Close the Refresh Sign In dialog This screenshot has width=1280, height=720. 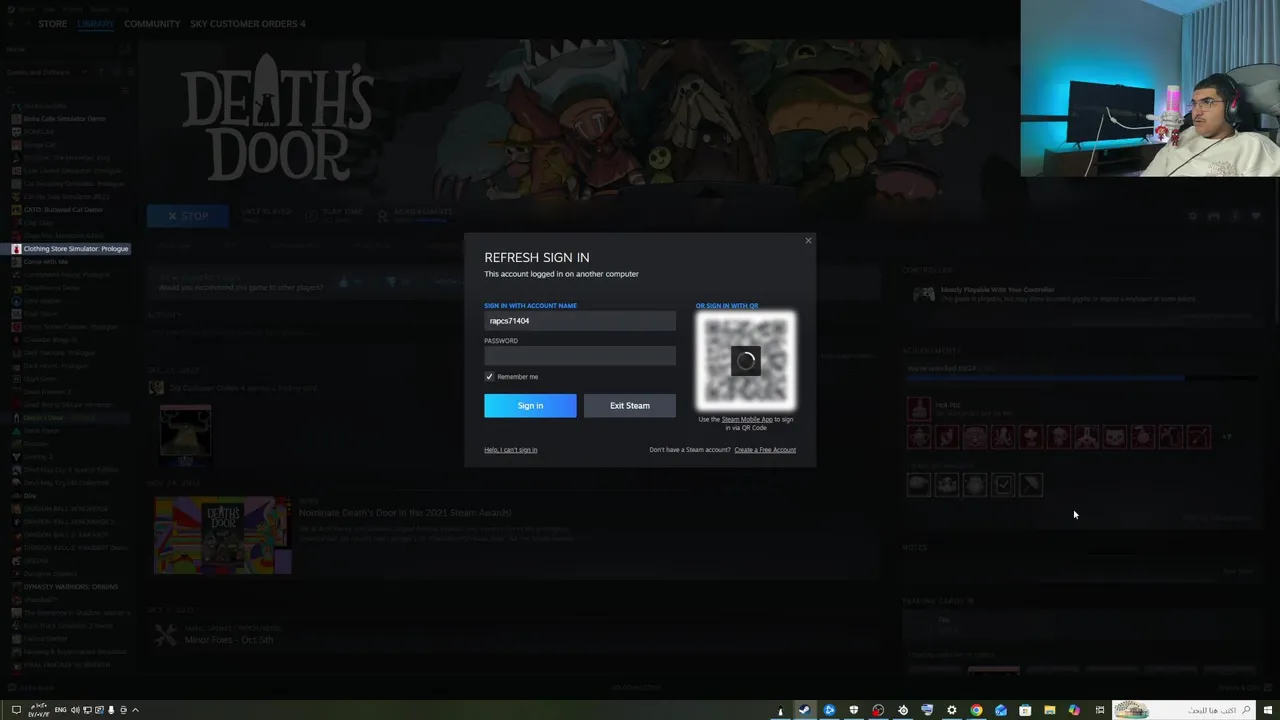808,240
